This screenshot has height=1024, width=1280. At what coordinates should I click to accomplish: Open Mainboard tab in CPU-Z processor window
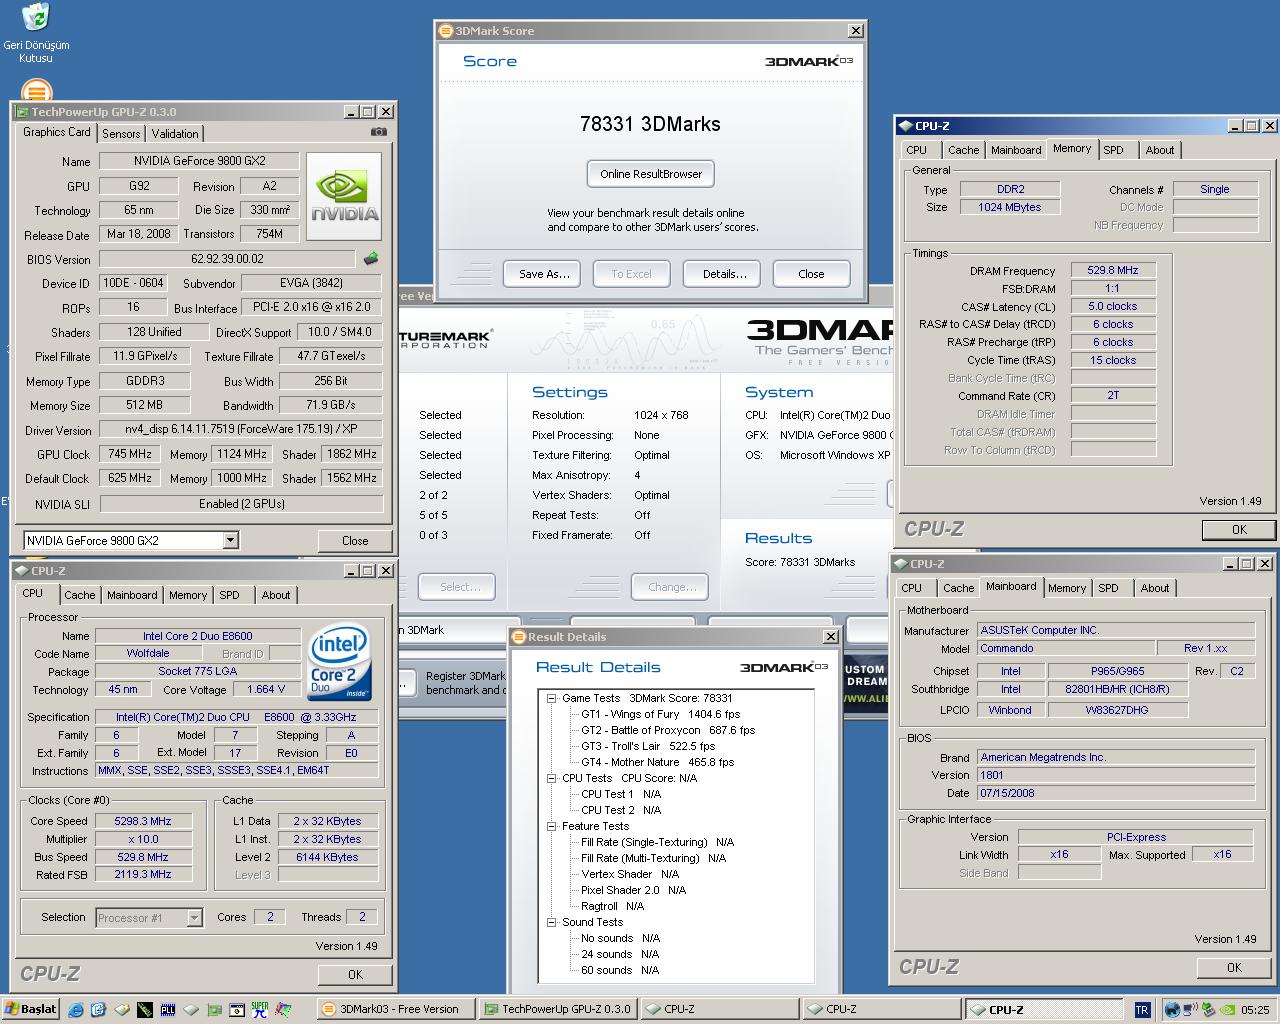click(132, 595)
